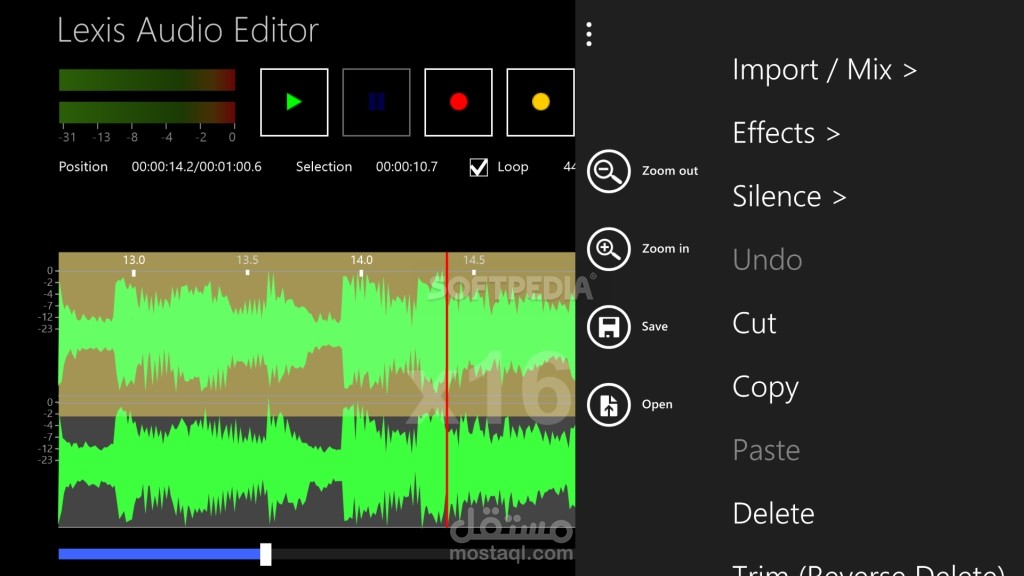Click the Loop label text

[x=513, y=167]
